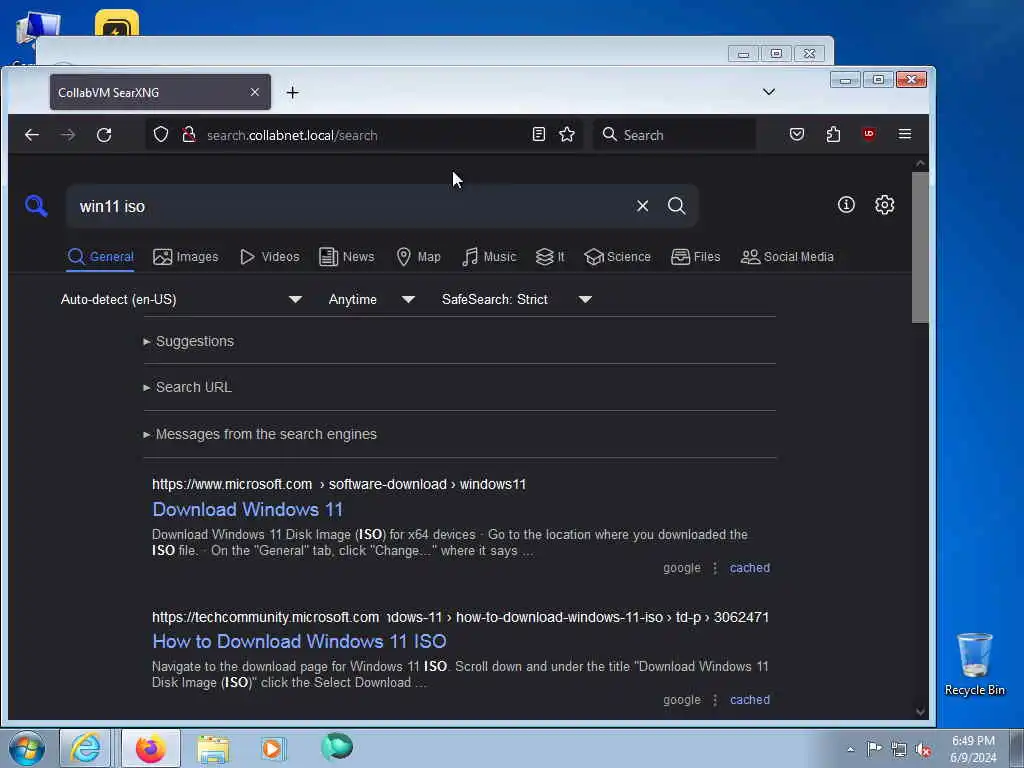This screenshot has height=768, width=1024.
Task: Open Windows Explorer from the taskbar
Action: tap(213, 748)
